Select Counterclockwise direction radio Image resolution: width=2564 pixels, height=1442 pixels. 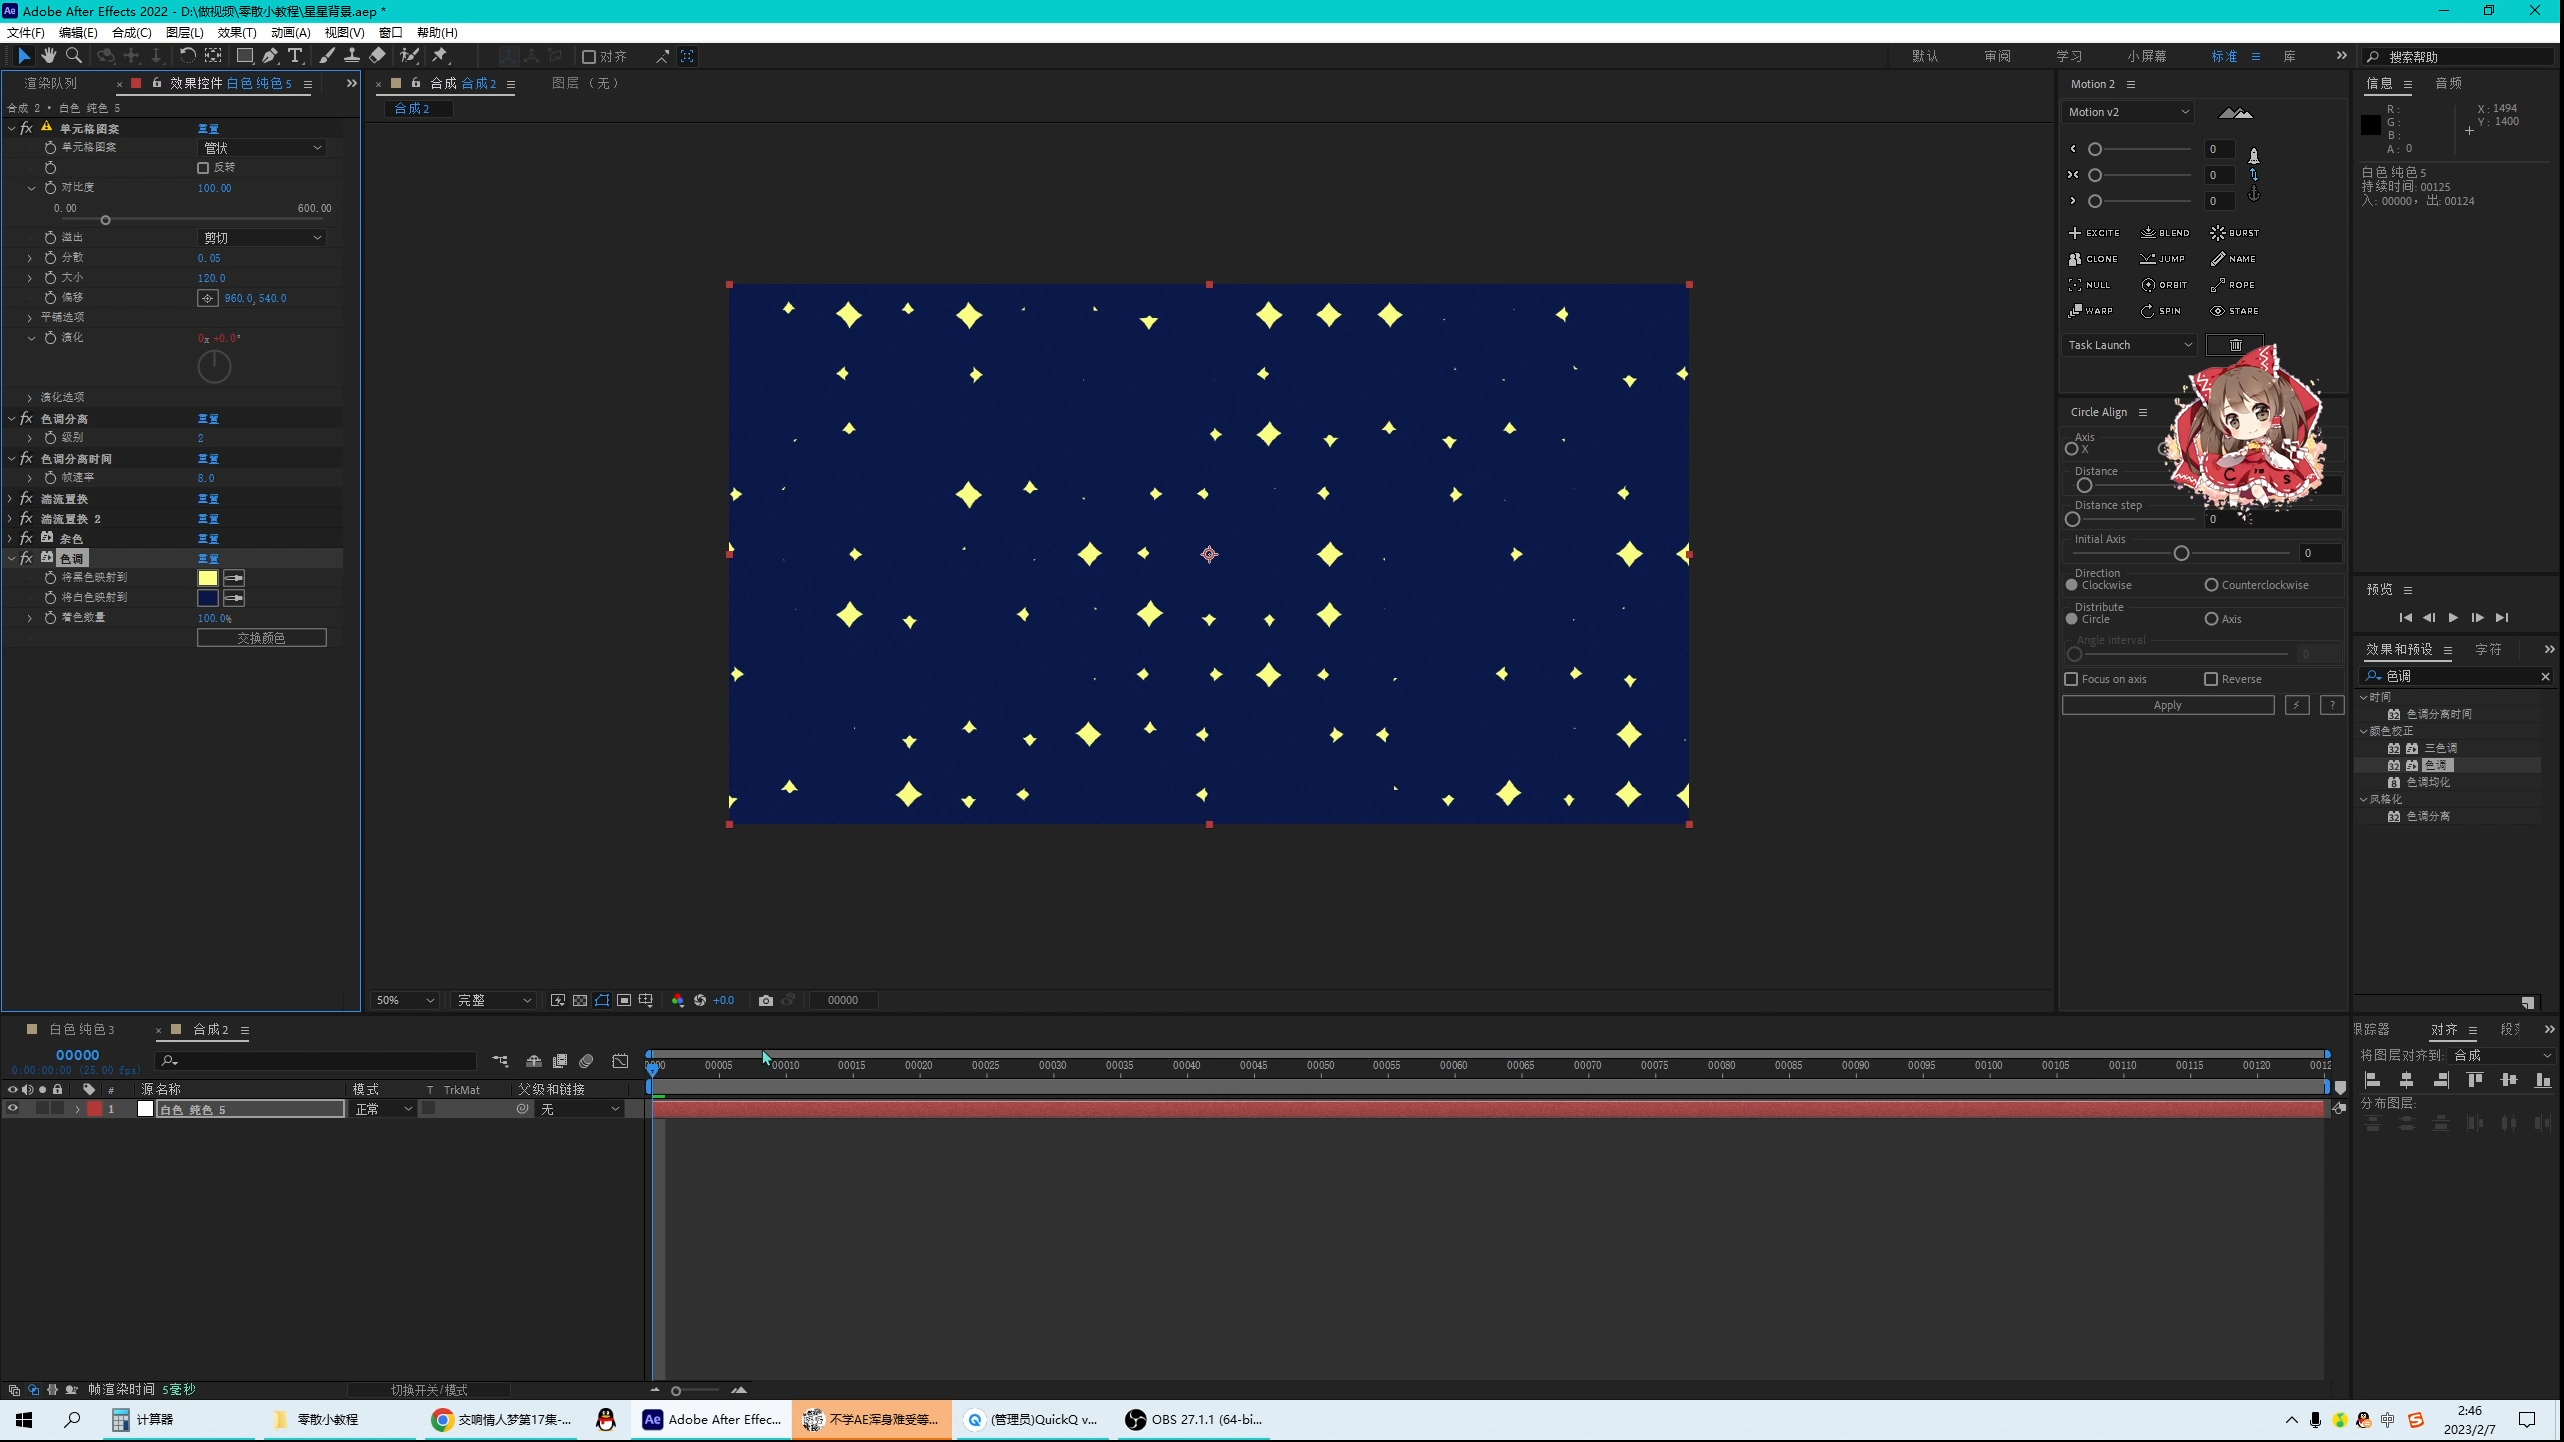(x=2211, y=585)
